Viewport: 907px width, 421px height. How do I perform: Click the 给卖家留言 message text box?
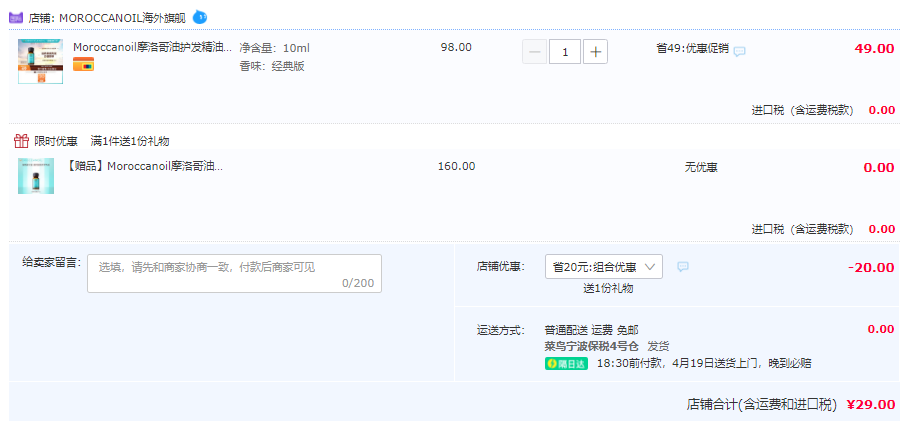click(234, 274)
